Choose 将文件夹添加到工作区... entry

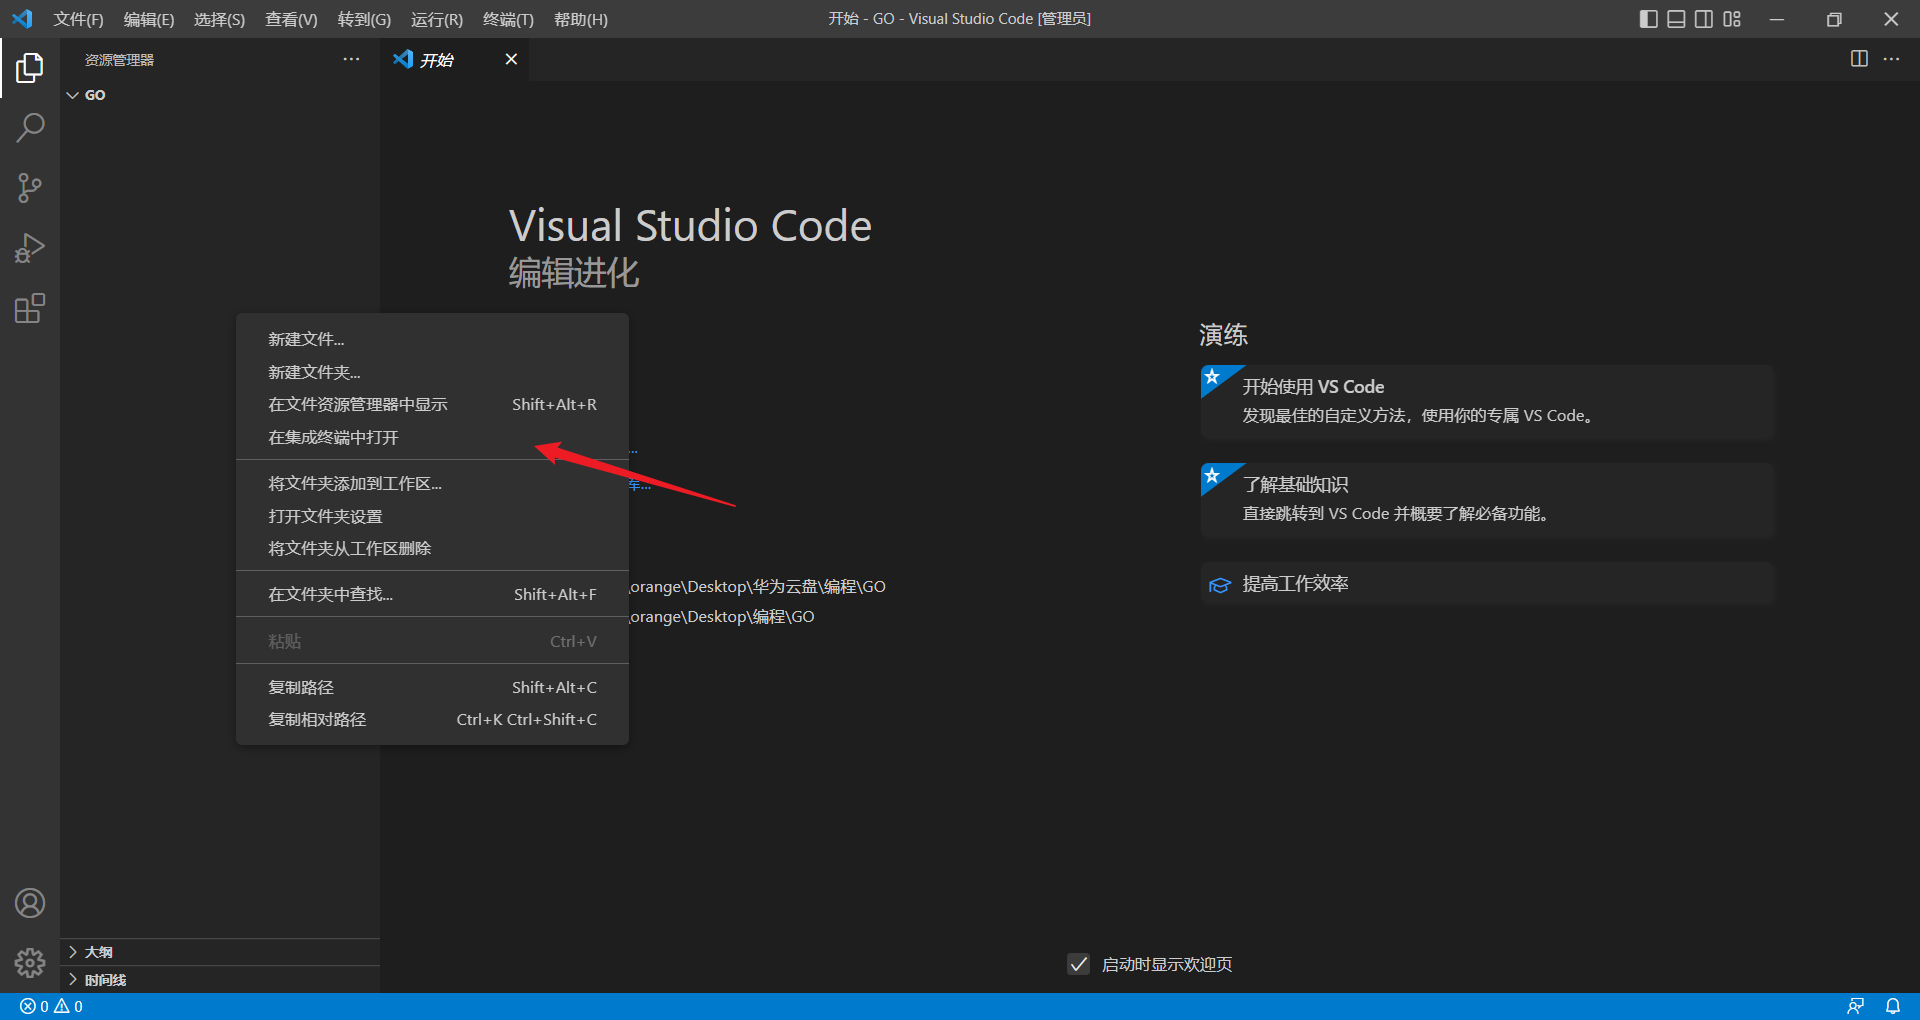coord(432,483)
